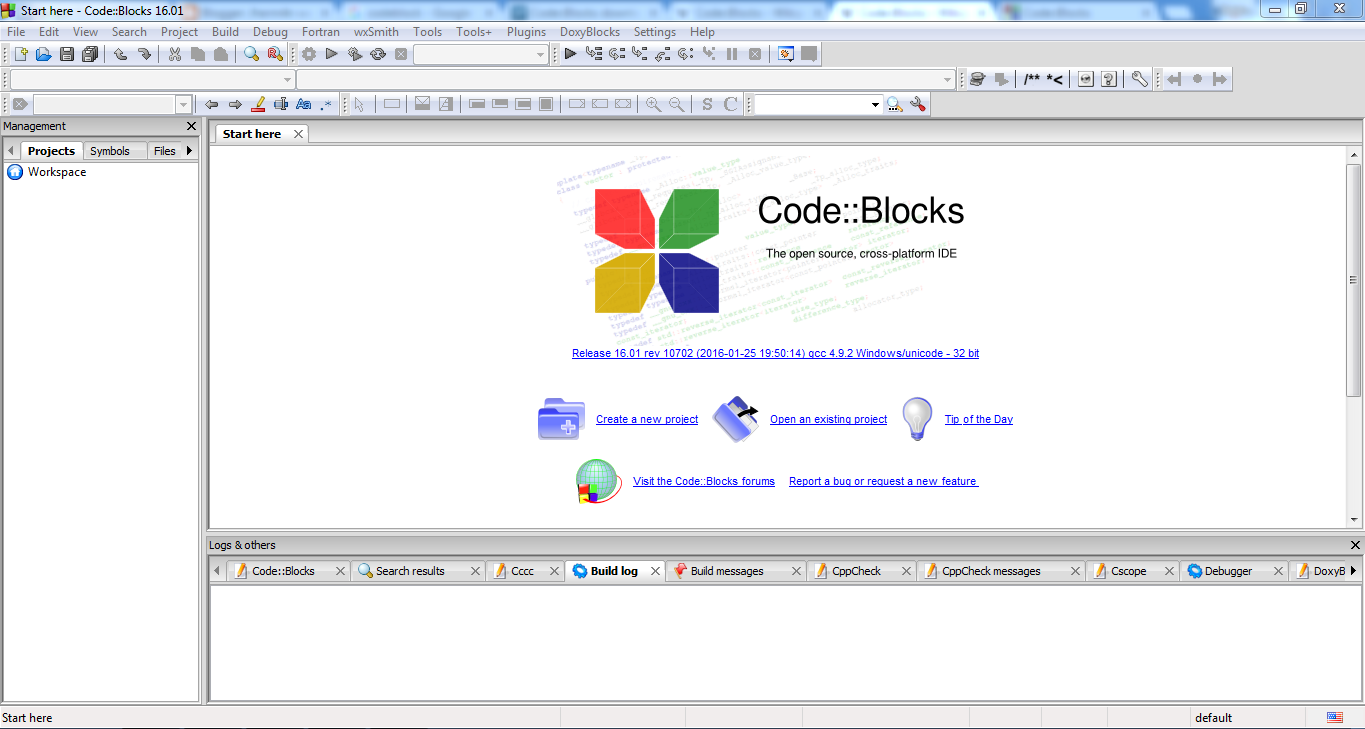
Task: Open the DoxyBlocks extract documentation icon
Action: pos(977,78)
